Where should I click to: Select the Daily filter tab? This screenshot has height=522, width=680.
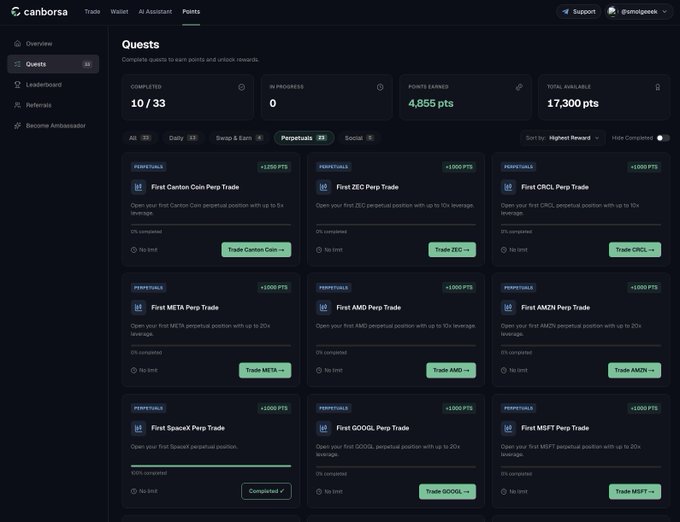[183, 138]
